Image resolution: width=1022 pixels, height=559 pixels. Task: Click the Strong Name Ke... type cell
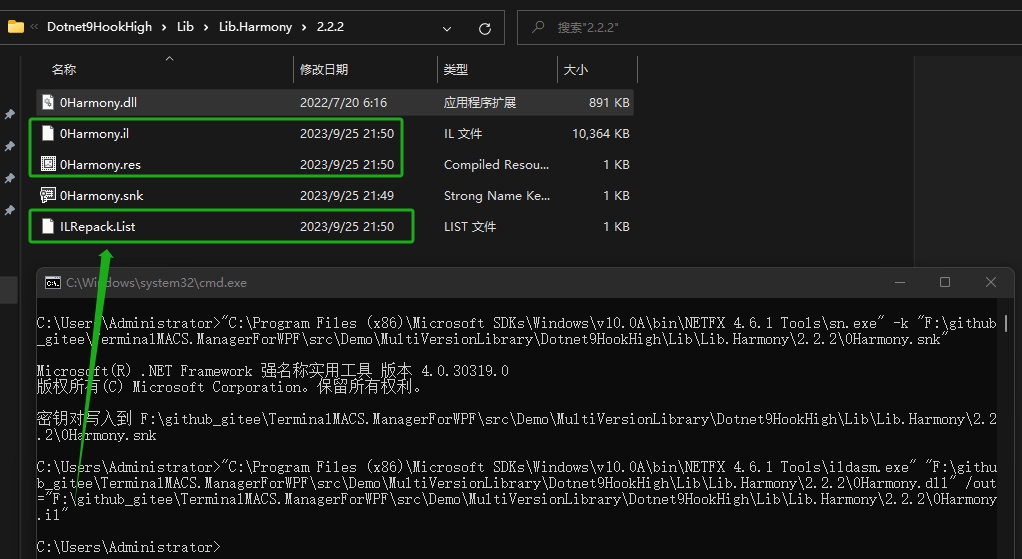[497, 195]
